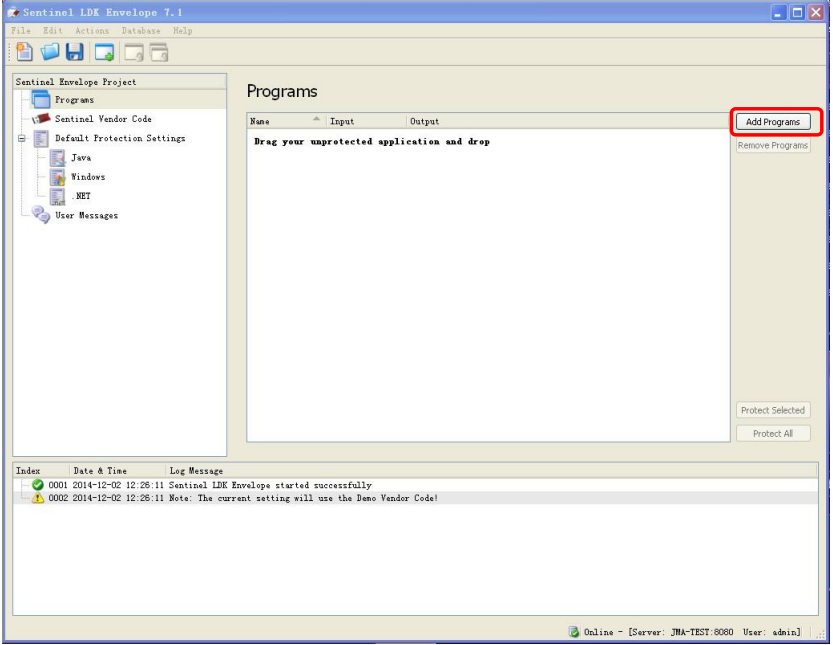
Task: Click the Input column header
Action: click(x=342, y=121)
